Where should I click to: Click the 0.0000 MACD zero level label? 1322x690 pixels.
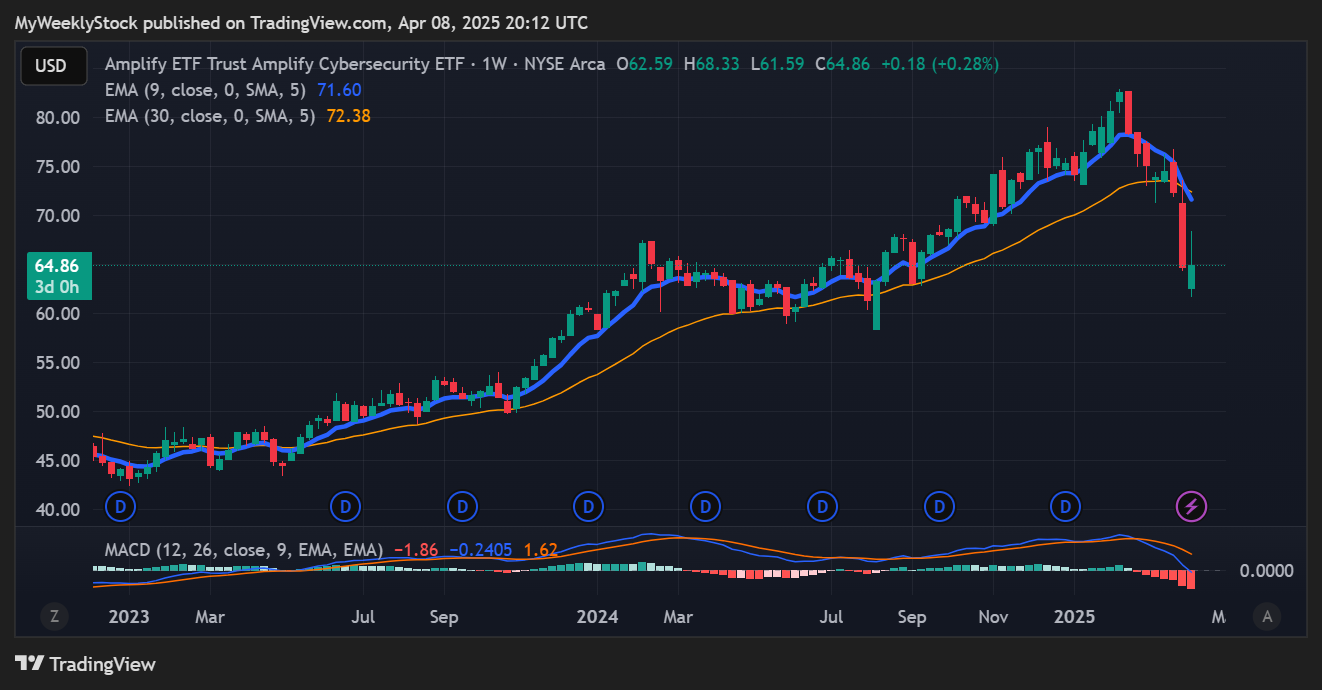[1266, 571]
